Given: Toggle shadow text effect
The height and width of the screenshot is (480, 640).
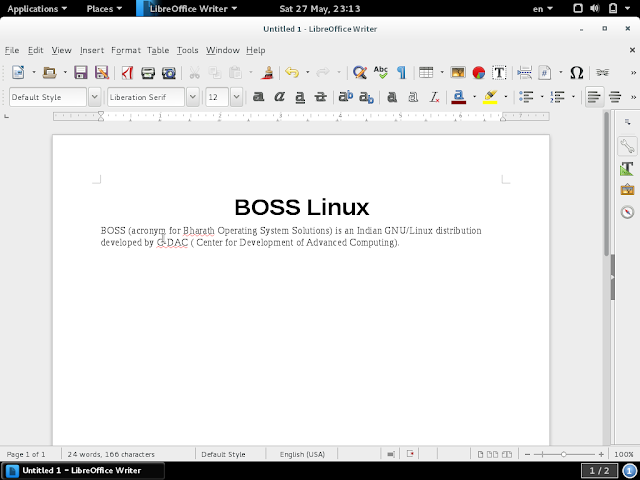Looking at the screenshot, I should point(392,97).
